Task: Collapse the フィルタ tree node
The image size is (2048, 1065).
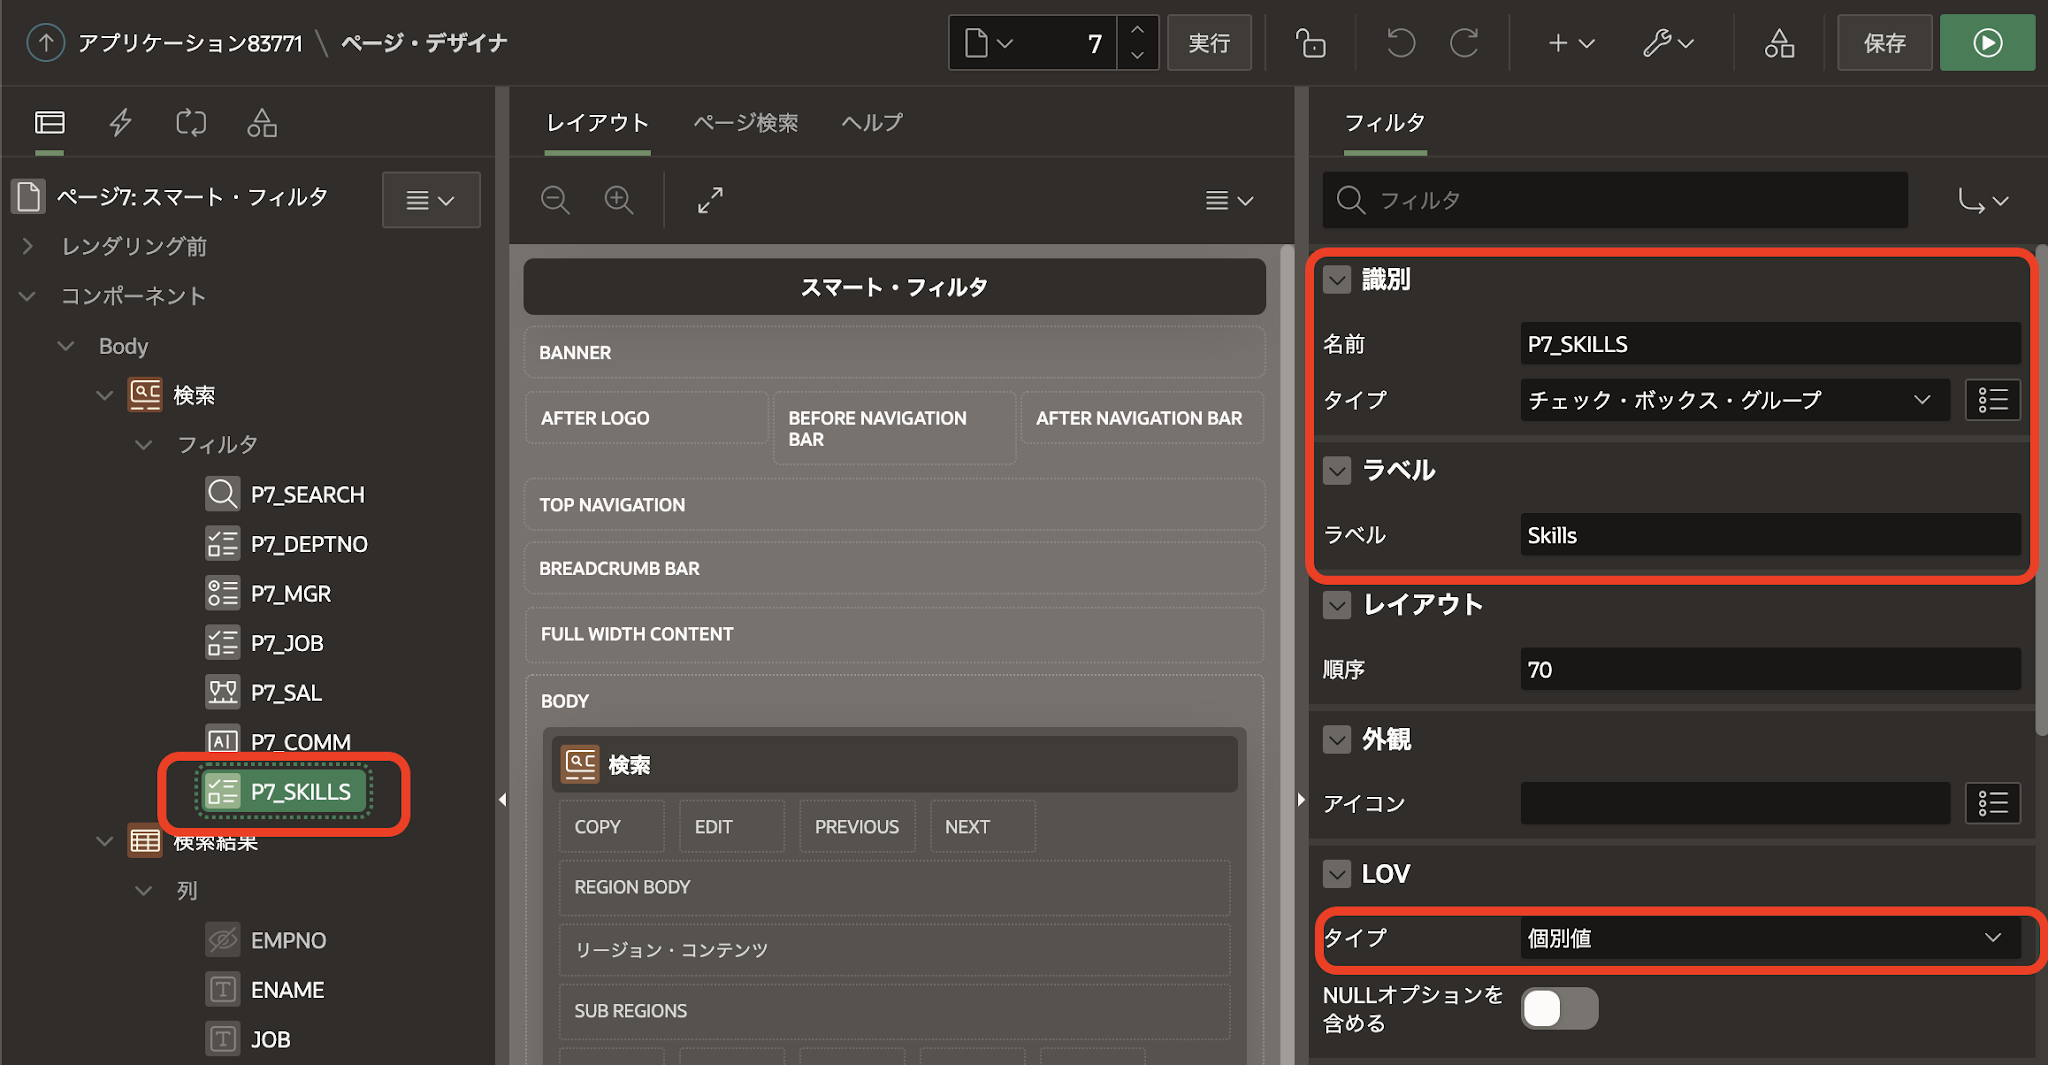Action: [x=144, y=444]
